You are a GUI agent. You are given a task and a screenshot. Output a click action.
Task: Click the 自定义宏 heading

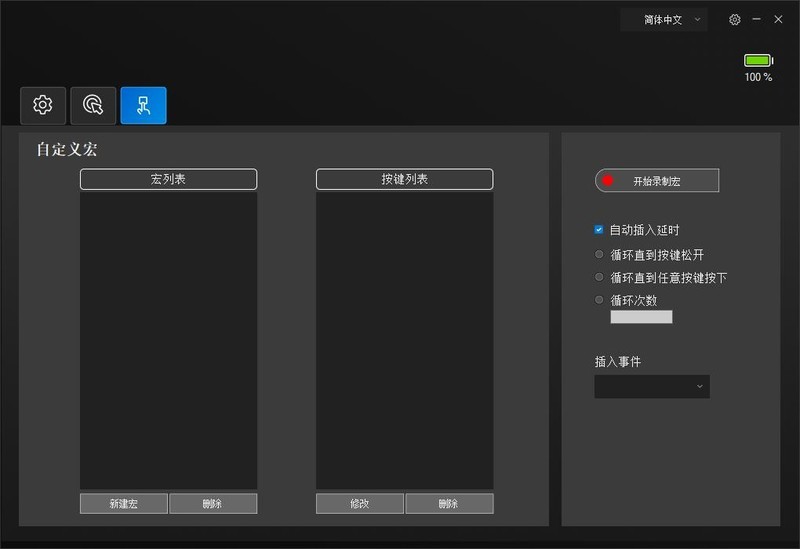67,149
